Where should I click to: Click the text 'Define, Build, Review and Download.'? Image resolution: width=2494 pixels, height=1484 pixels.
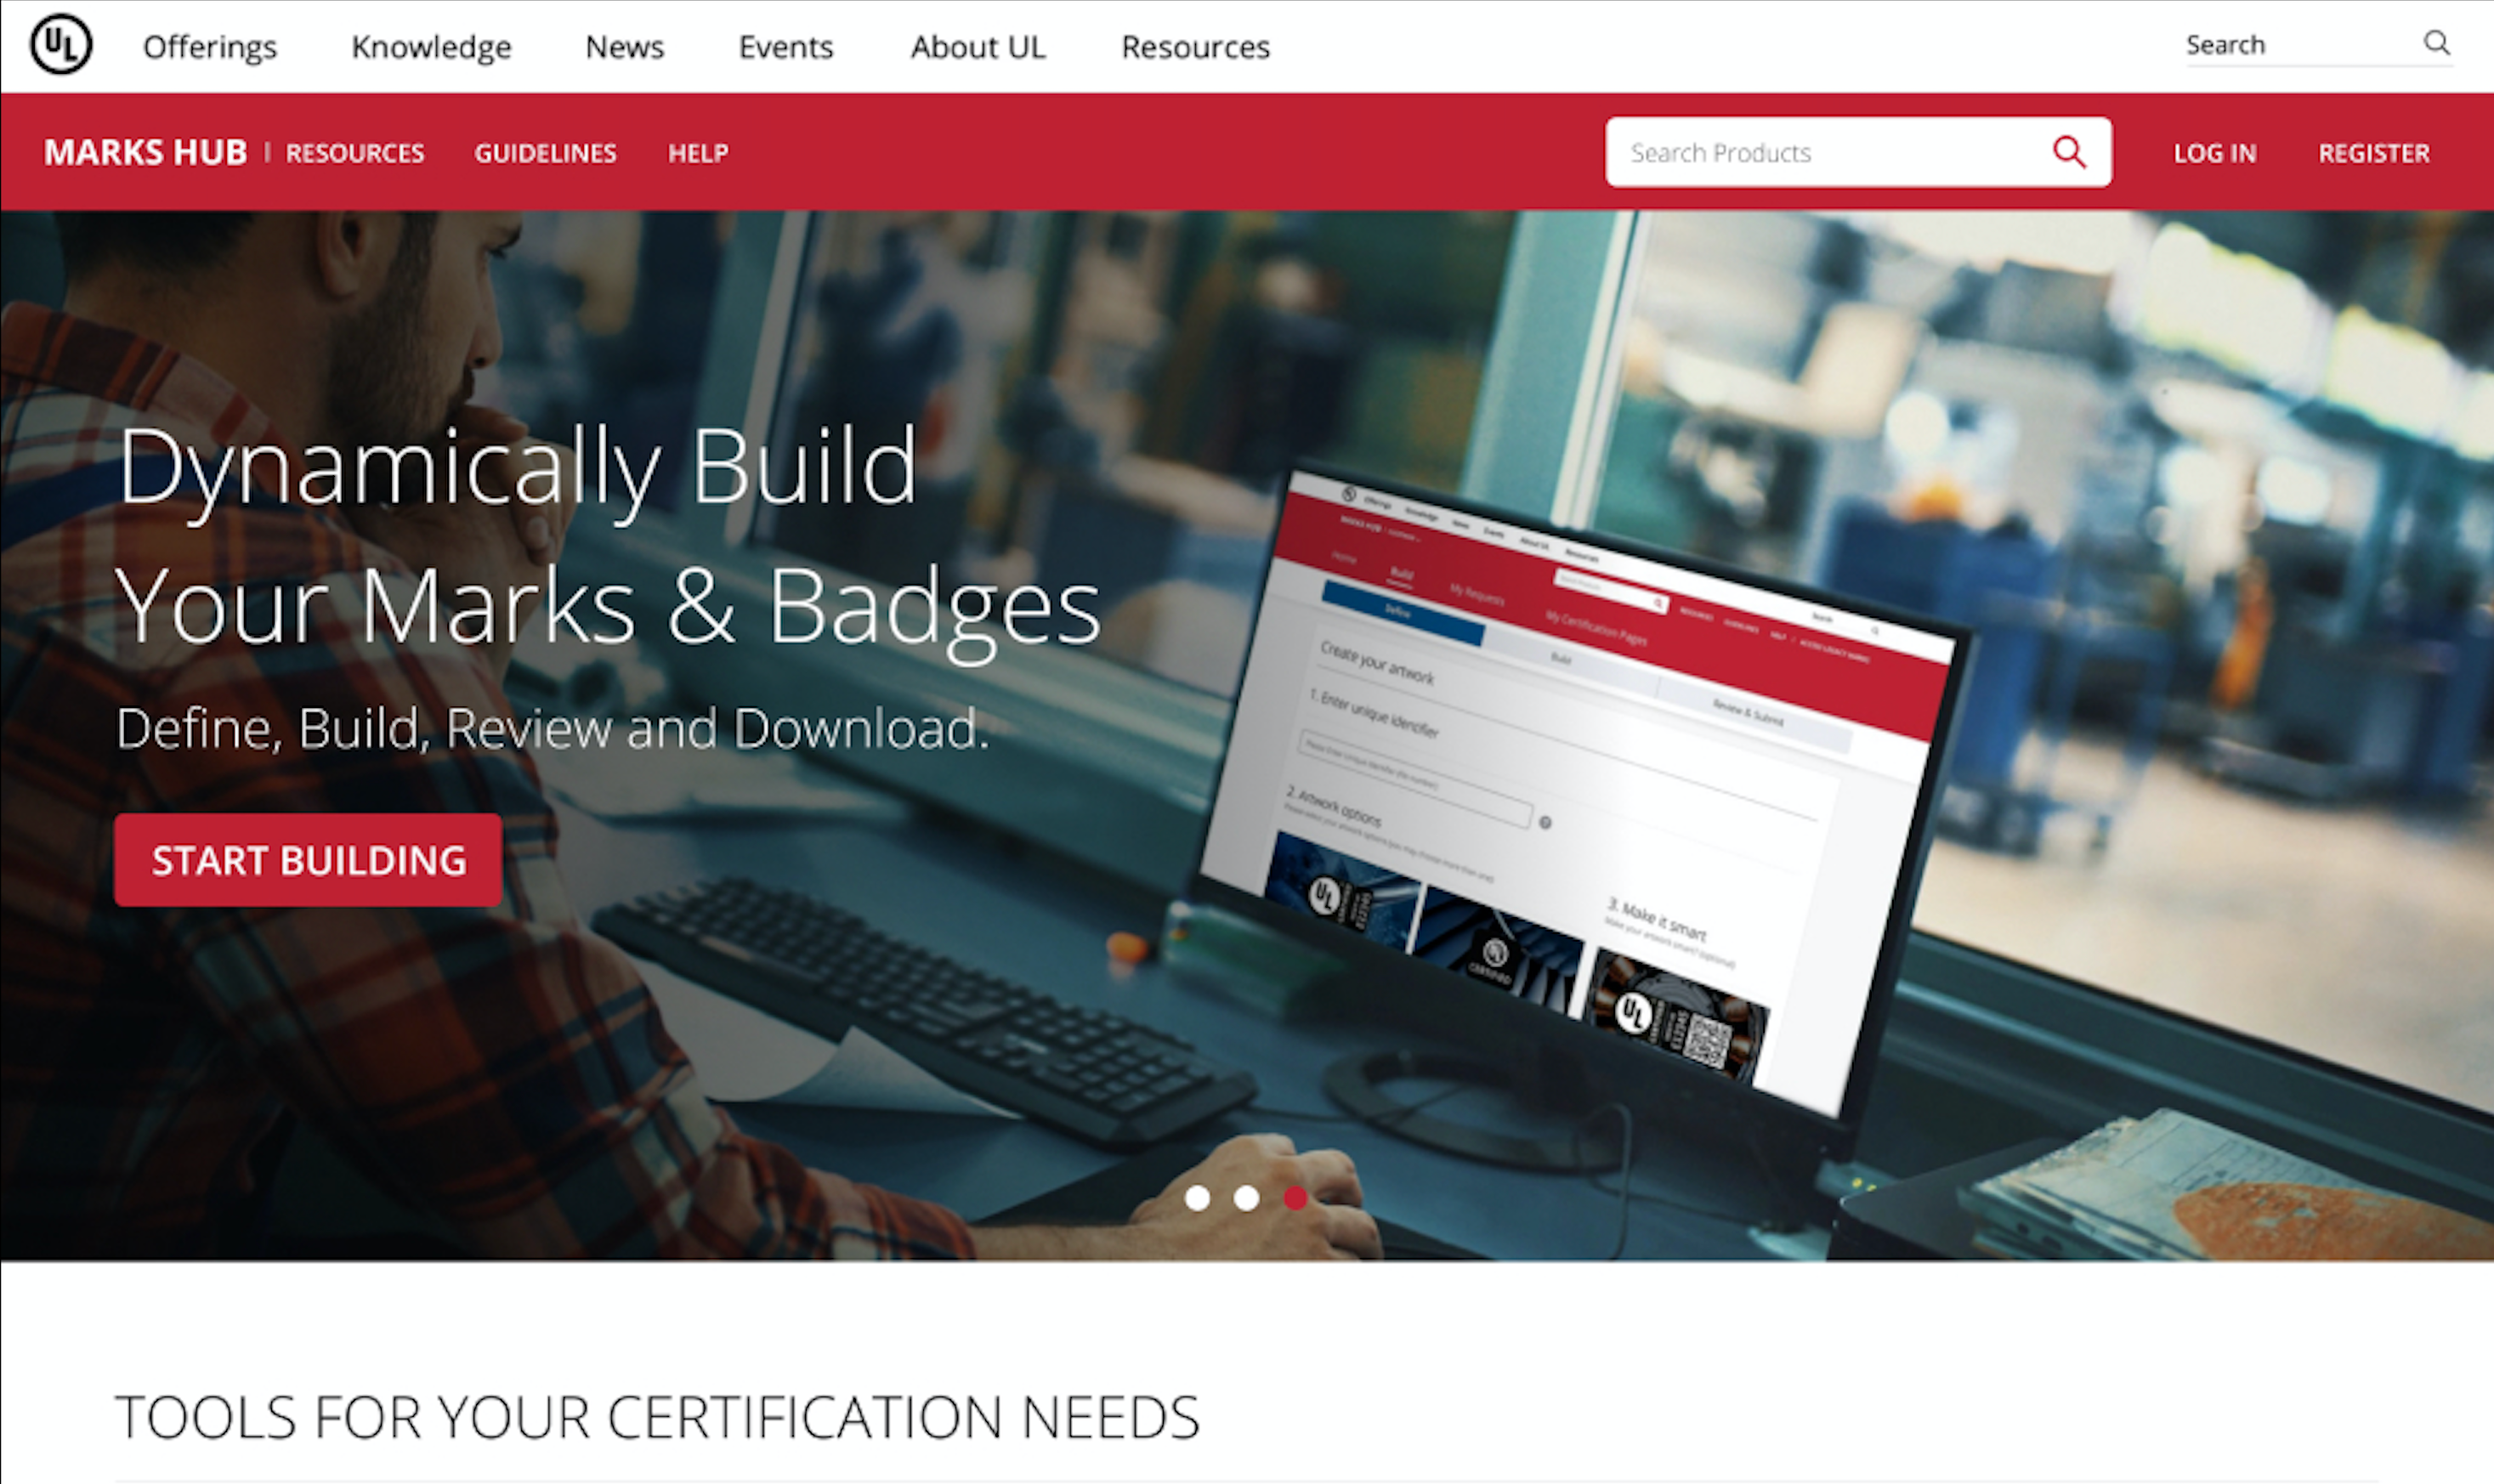(x=552, y=728)
